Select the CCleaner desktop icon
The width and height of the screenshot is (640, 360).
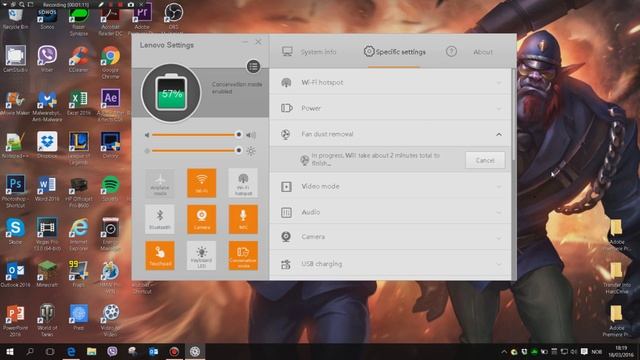point(78,59)
